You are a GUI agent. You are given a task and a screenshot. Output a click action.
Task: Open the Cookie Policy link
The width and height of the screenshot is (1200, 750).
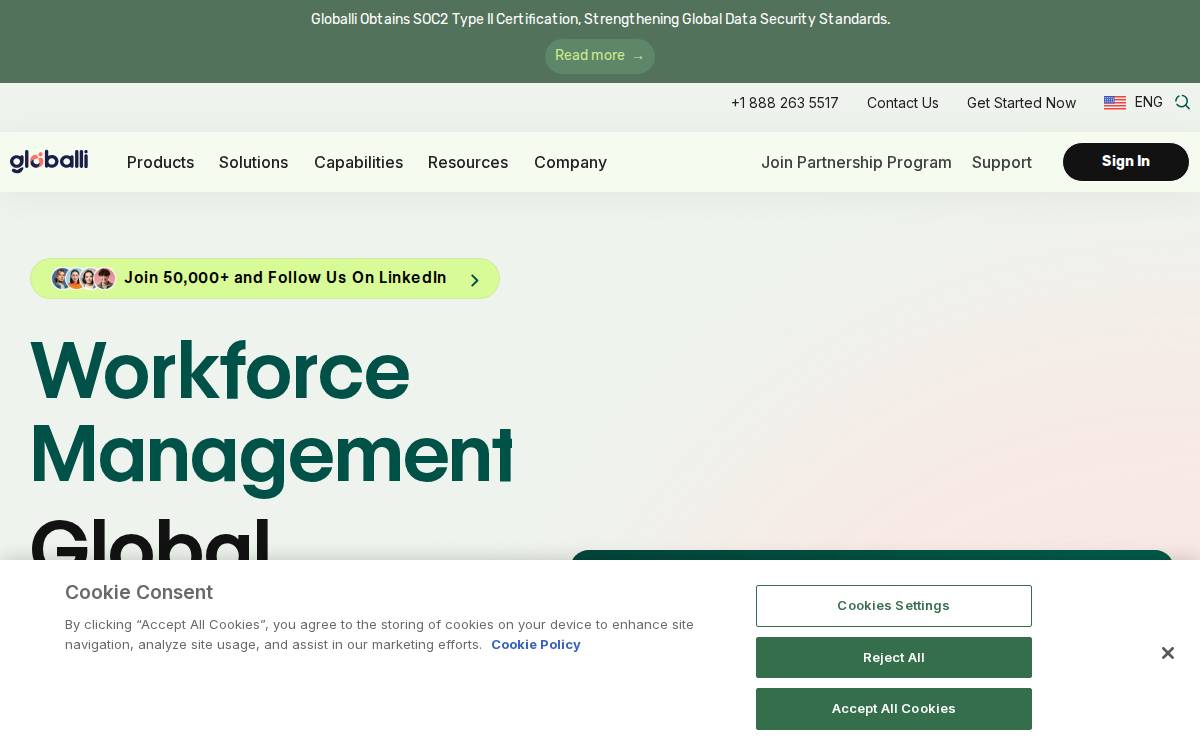point(536,645)
